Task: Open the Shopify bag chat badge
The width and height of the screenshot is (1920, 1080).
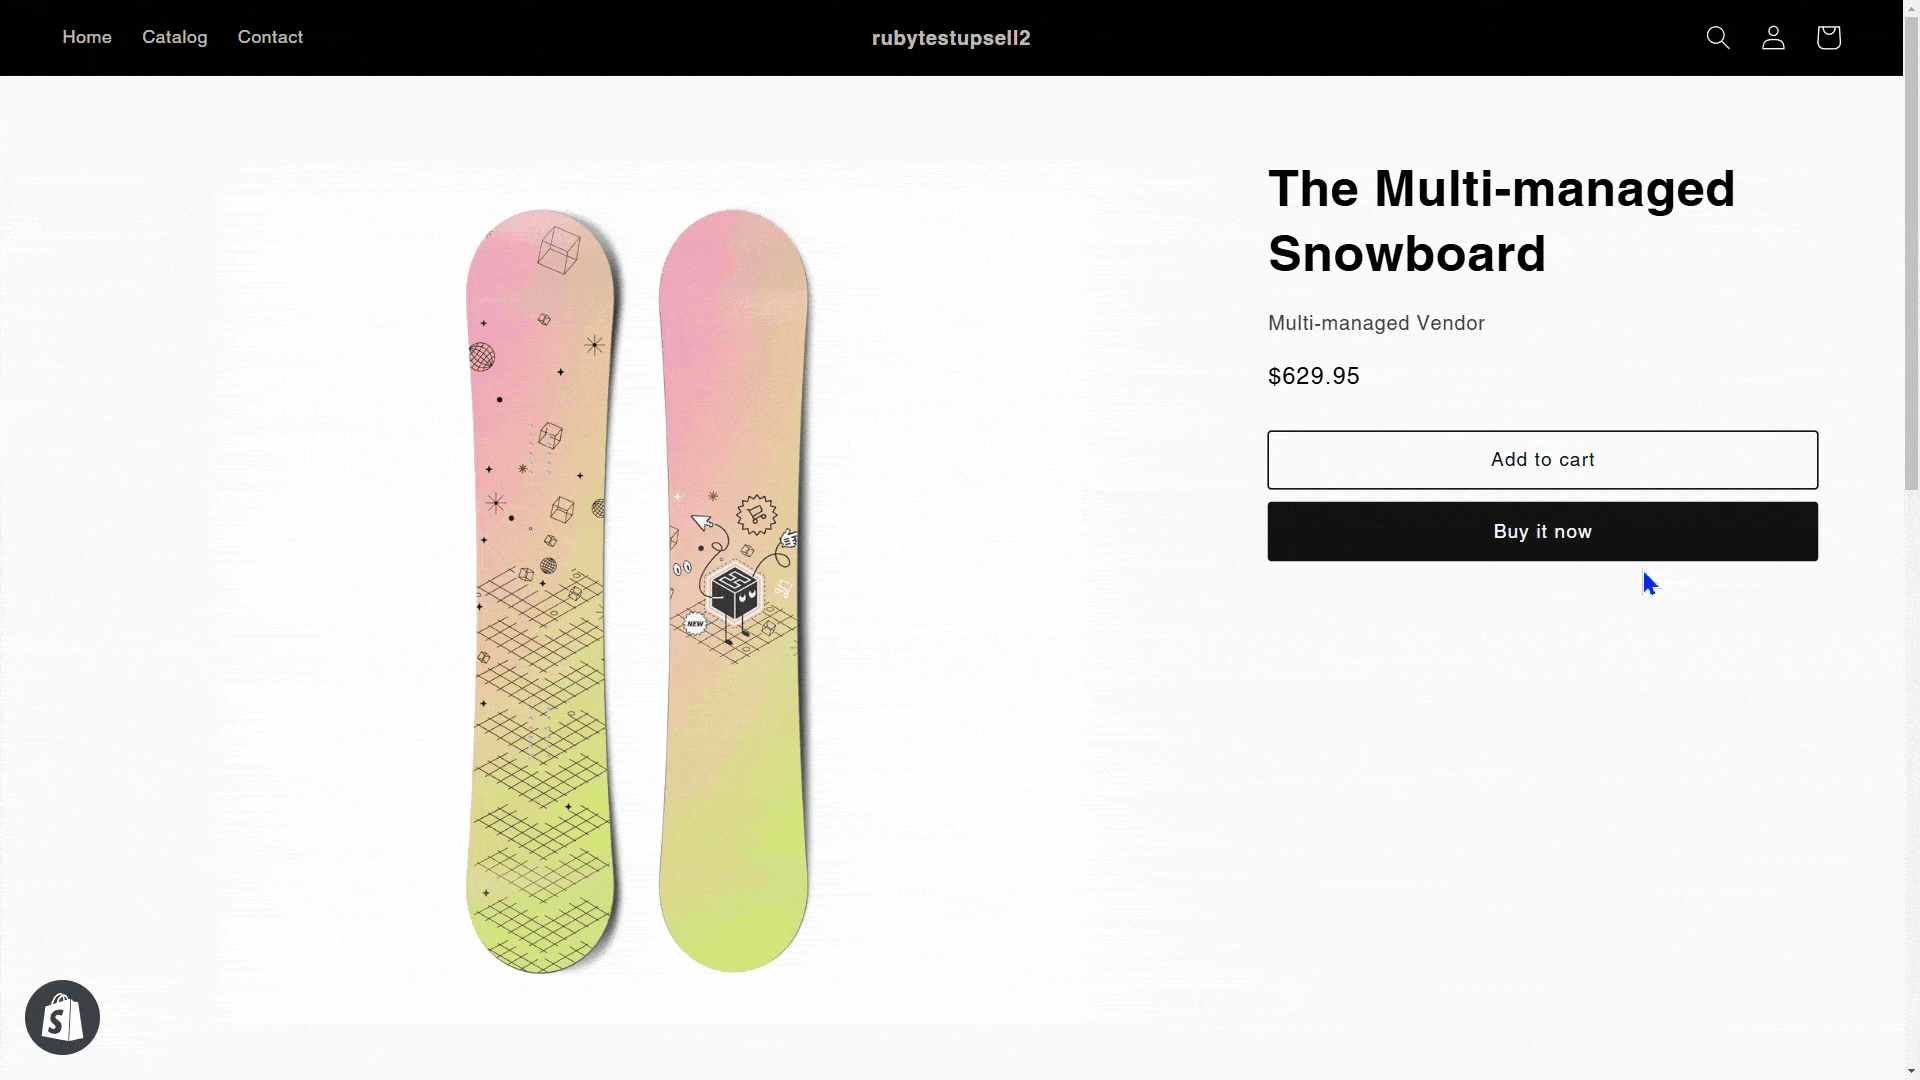Action: tap(62, 1017)
